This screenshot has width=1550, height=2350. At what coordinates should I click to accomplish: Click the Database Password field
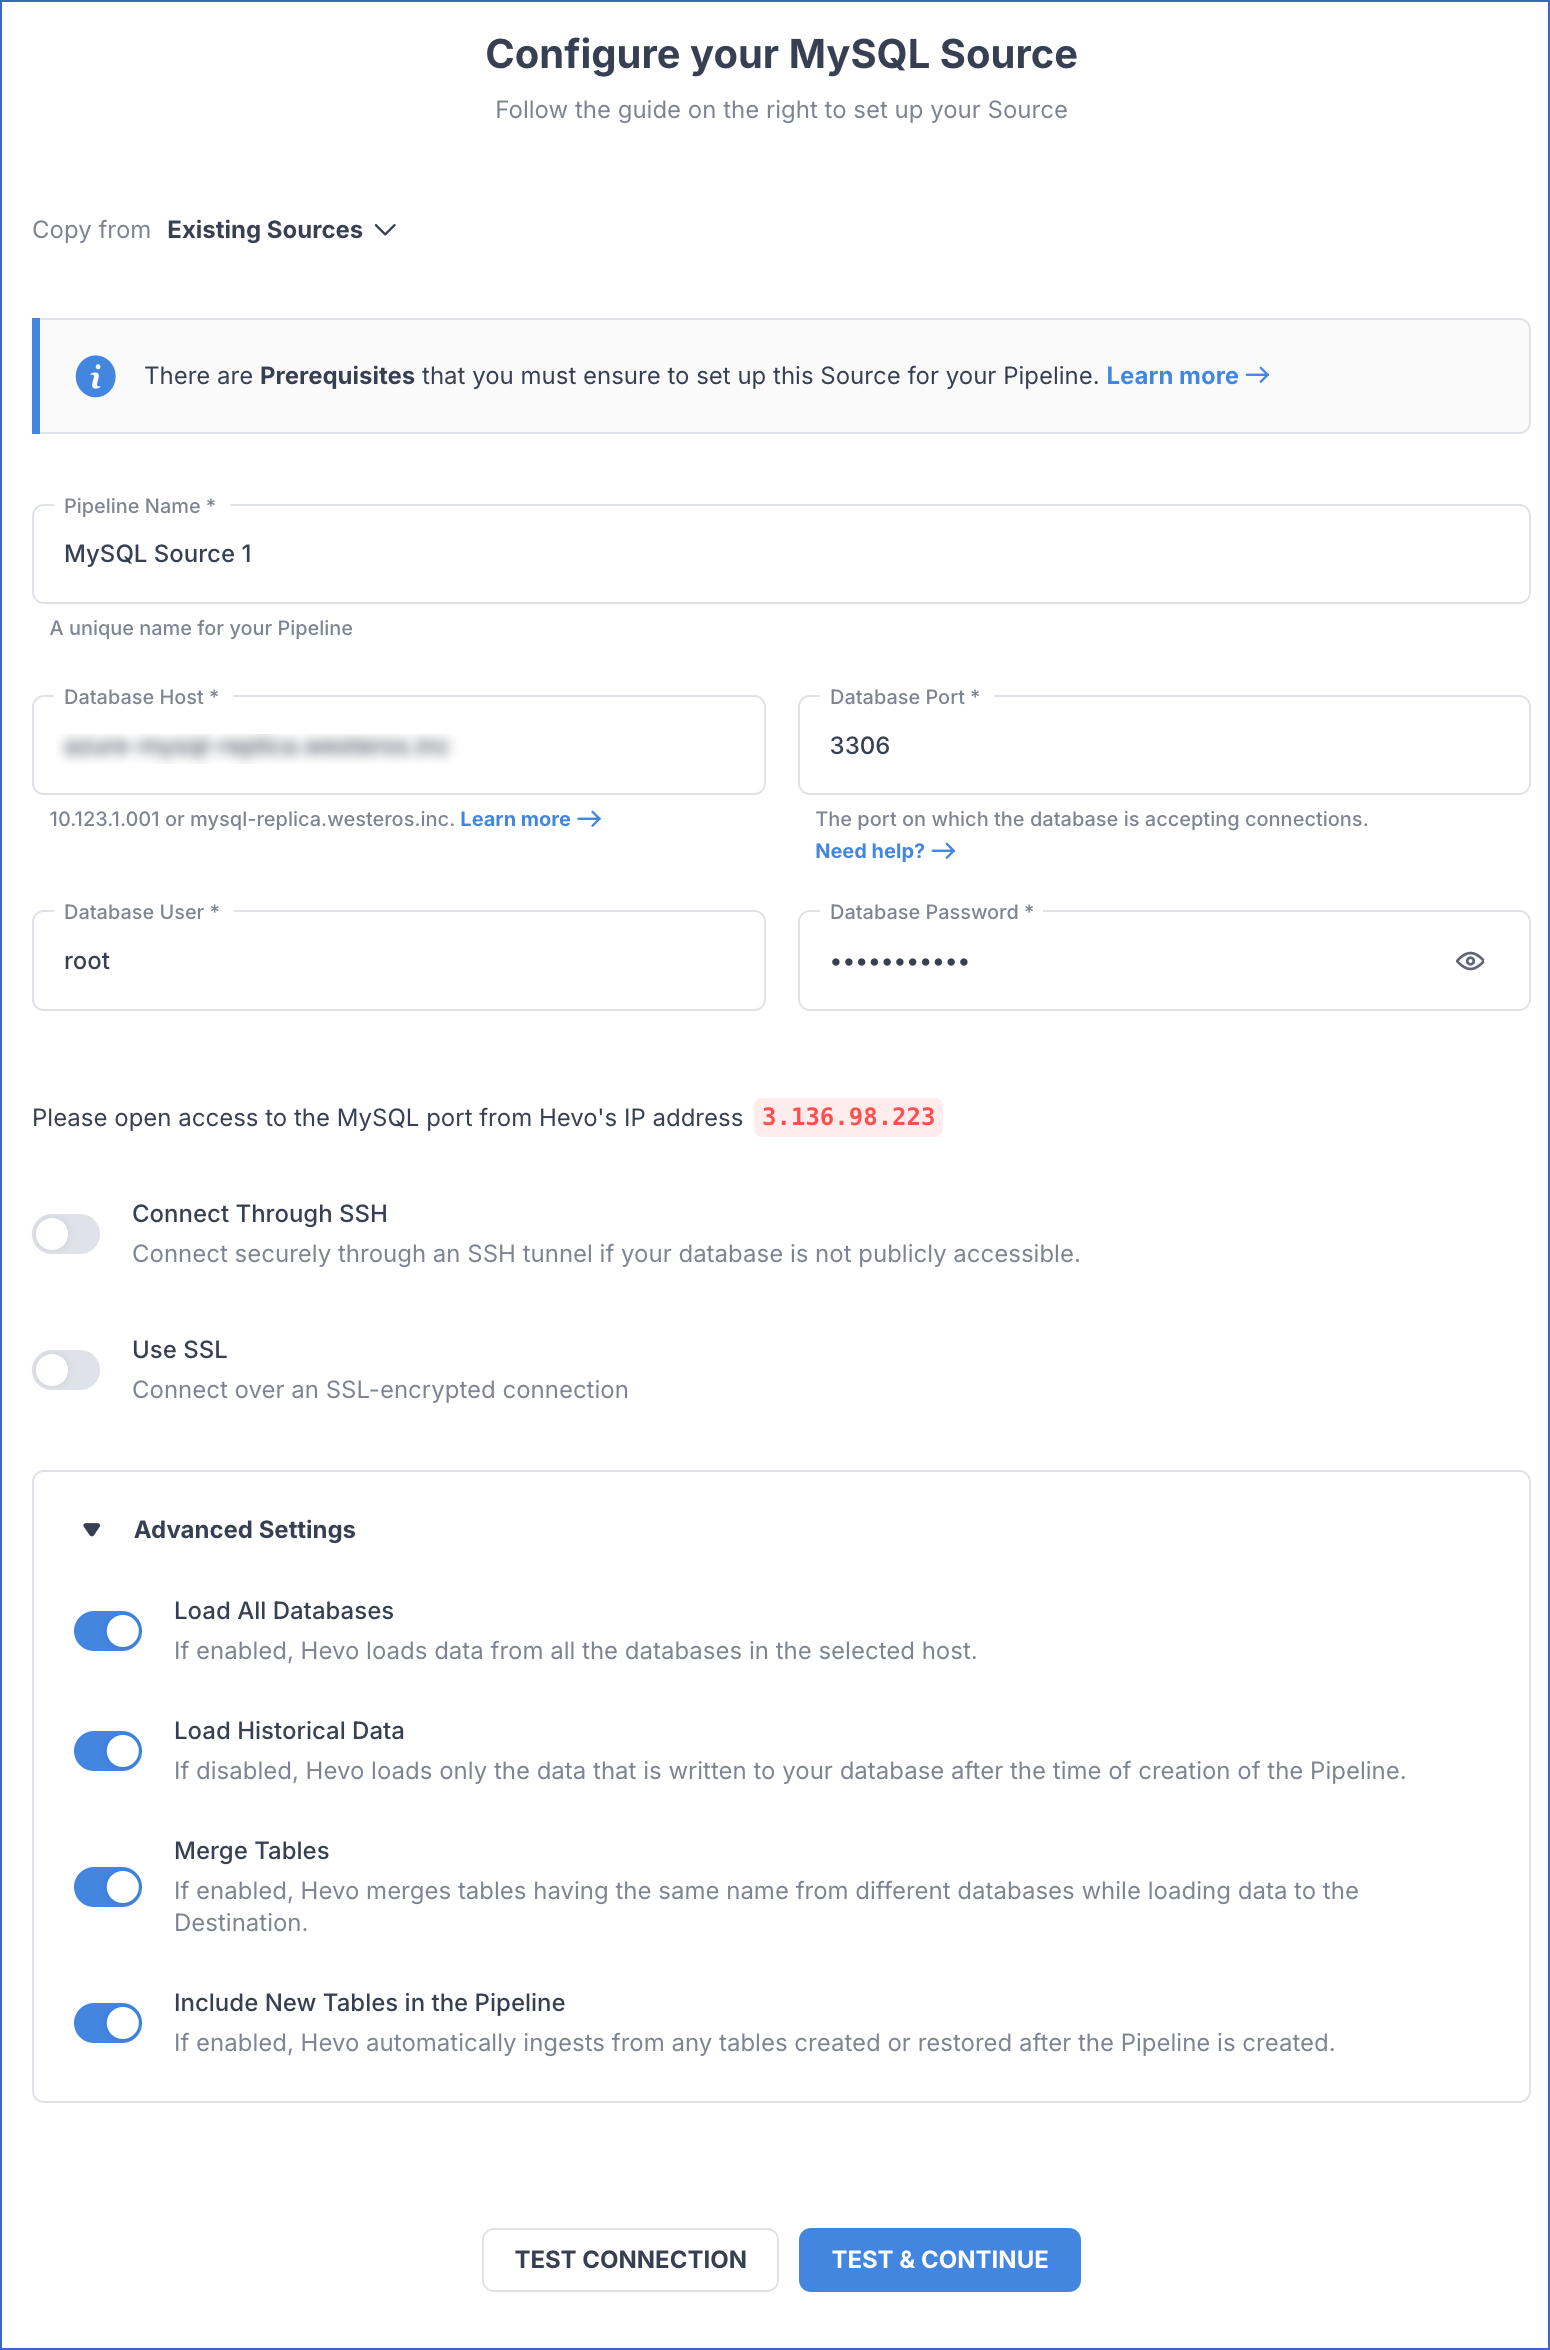(x=1164, y=960)
